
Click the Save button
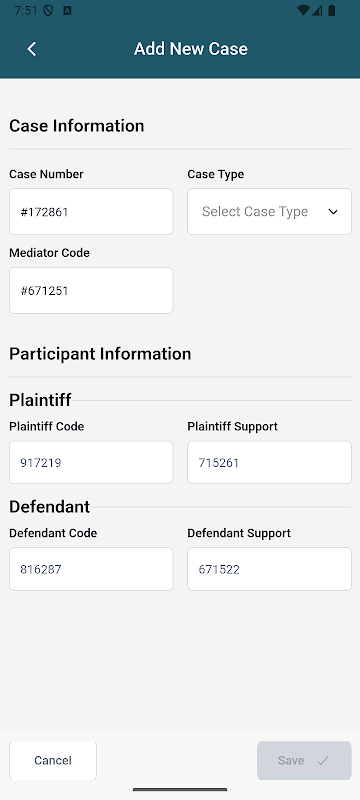(304, 760)
